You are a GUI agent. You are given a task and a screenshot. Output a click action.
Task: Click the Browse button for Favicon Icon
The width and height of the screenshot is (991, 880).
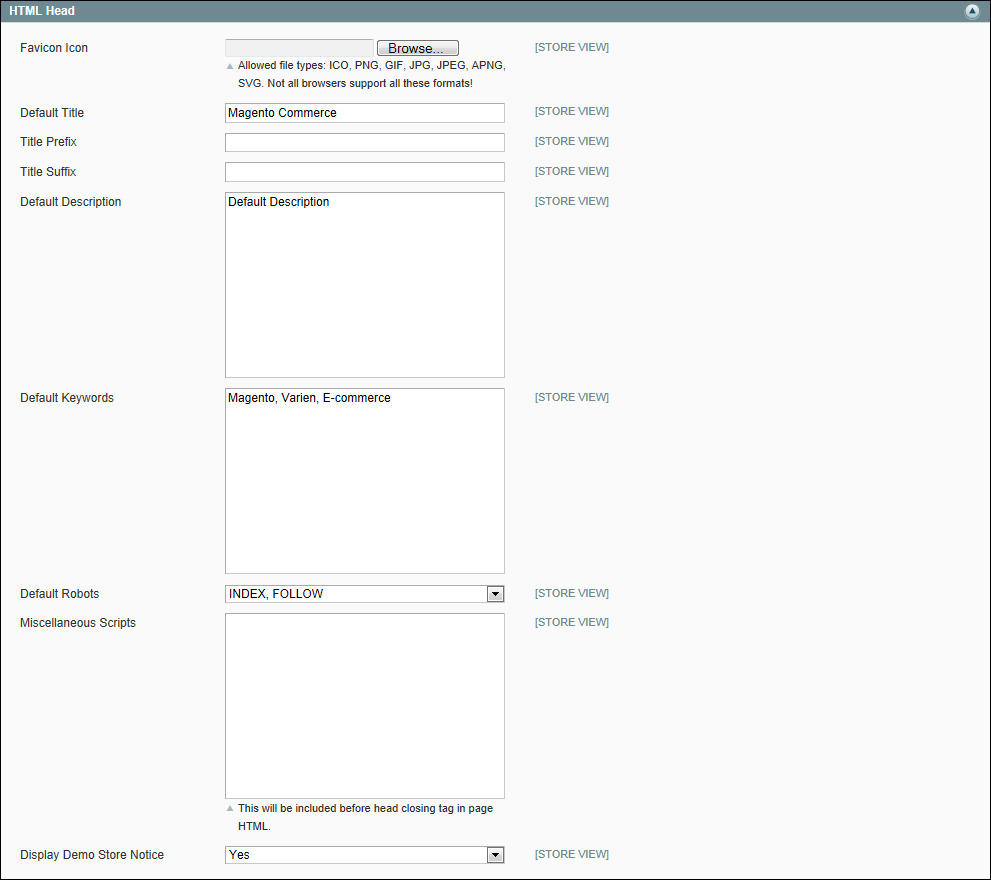(x=418, y=48)
